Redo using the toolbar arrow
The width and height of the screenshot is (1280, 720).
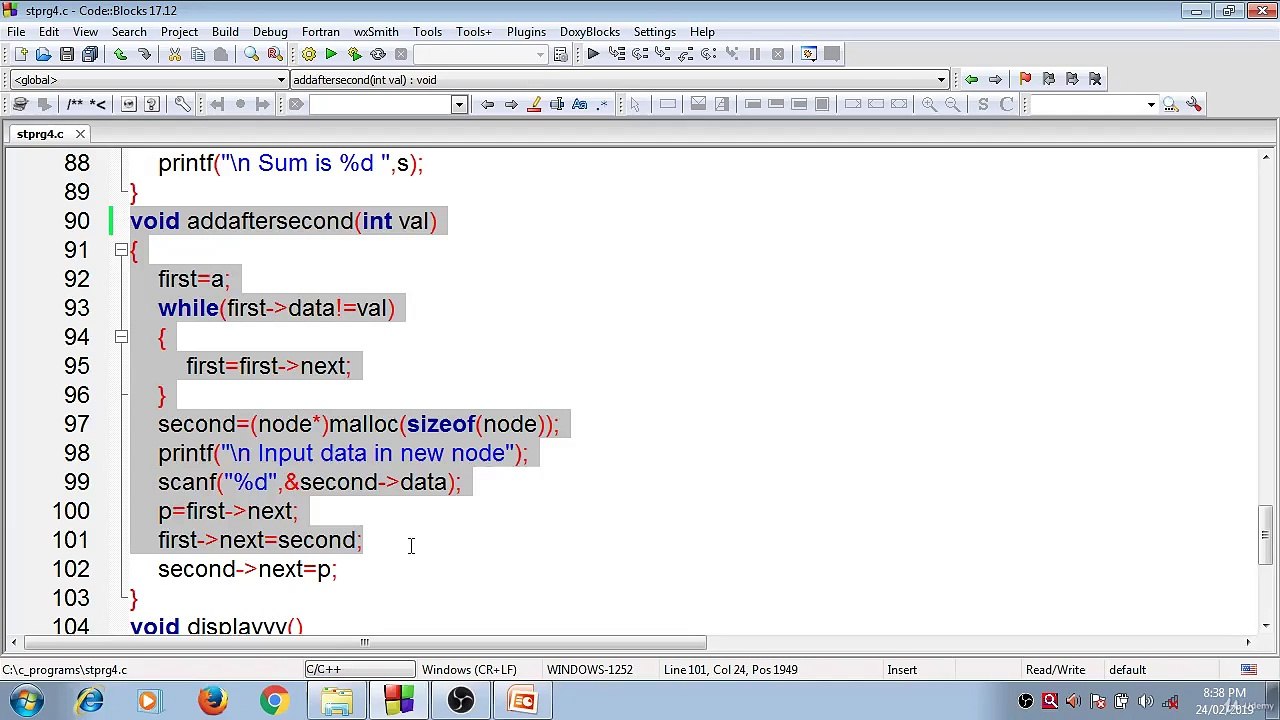[x=144, y=54]
